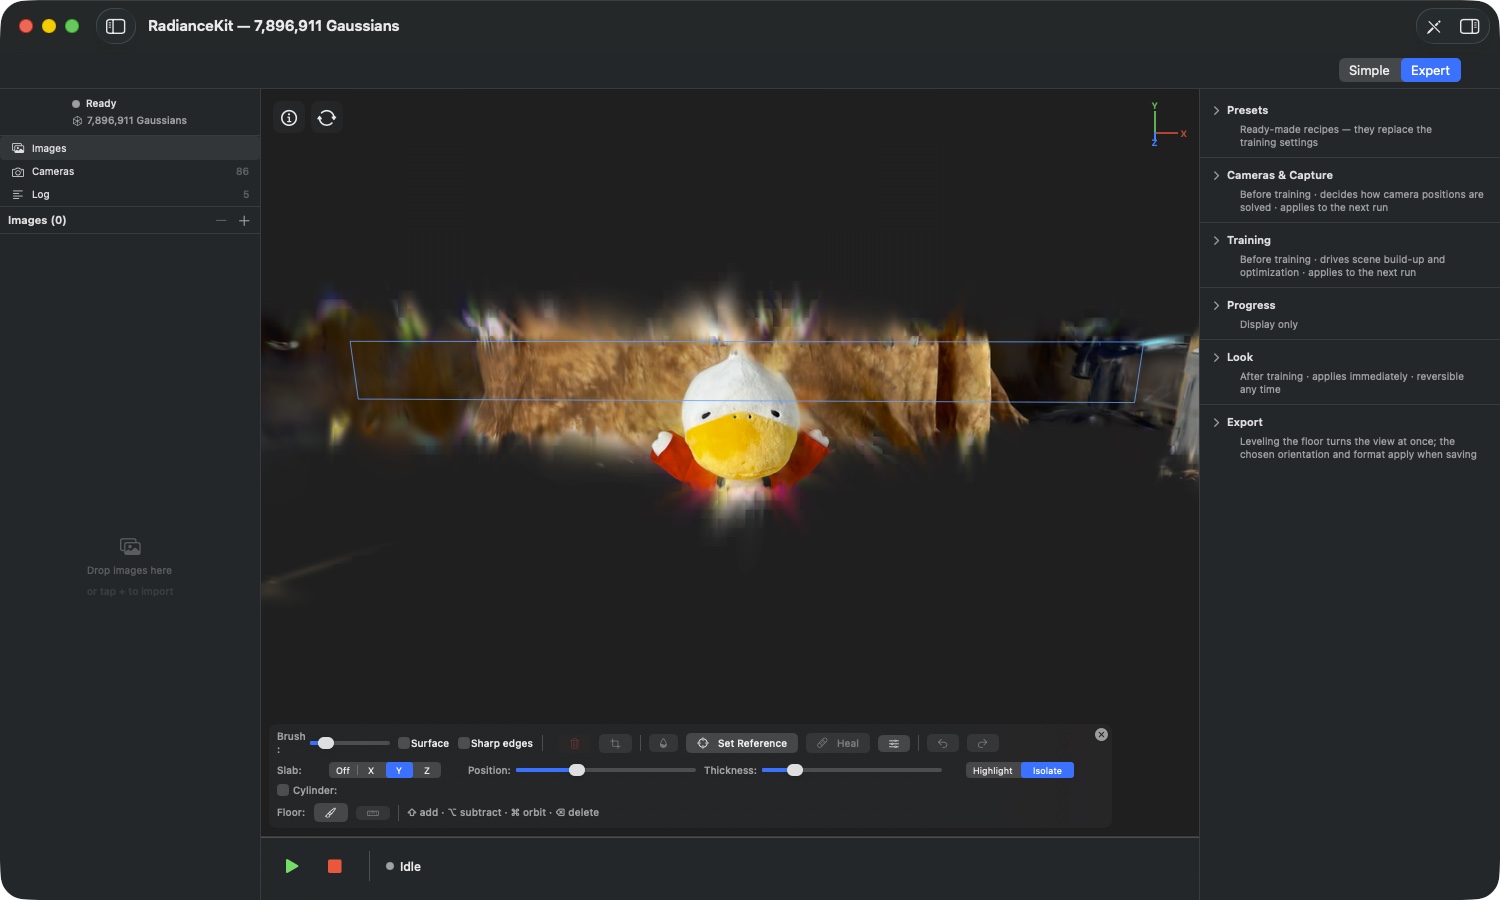
Task: Open the Log sidebar item
Action: [130, 195]
